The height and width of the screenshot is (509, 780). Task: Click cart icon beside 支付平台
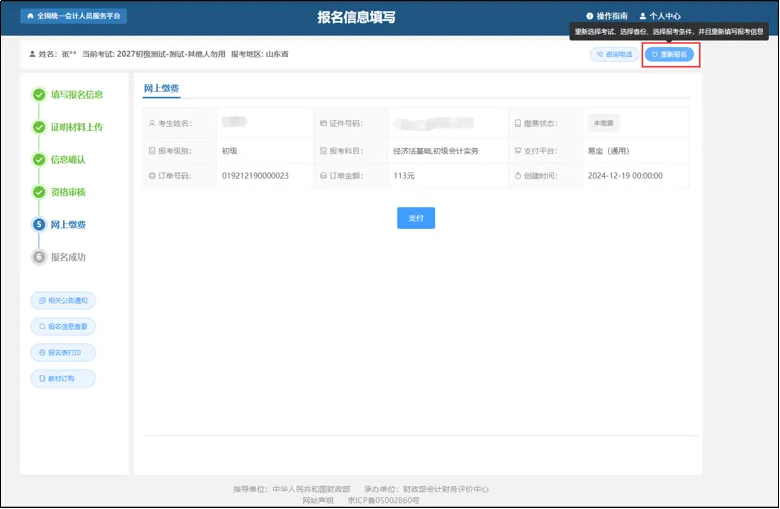[518, 150]
